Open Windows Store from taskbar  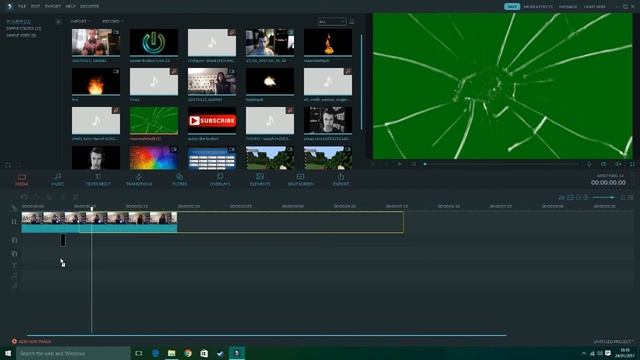(x=204, y=353)
